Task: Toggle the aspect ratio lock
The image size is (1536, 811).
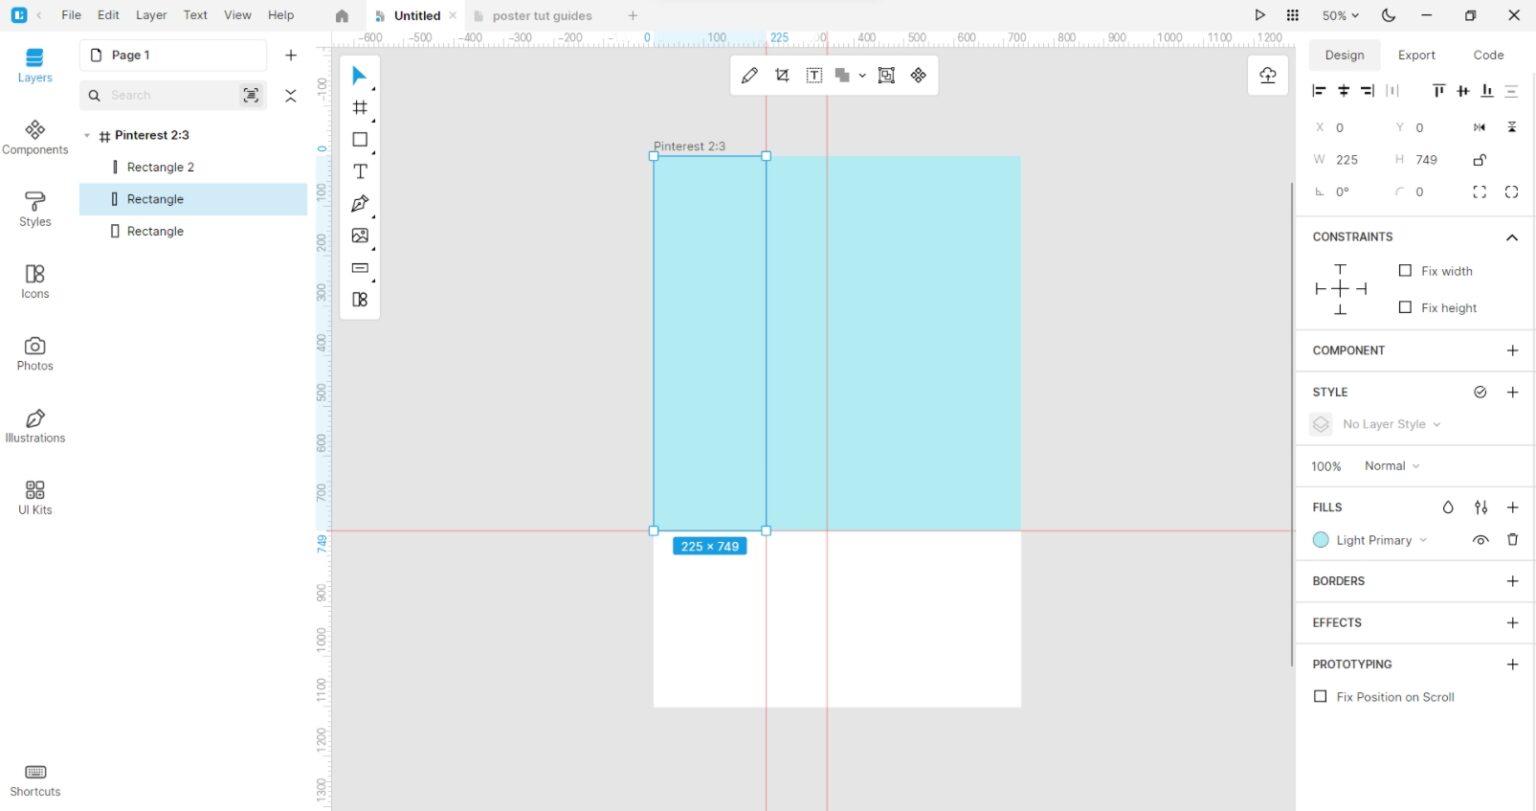Action: click(1480, 160)
